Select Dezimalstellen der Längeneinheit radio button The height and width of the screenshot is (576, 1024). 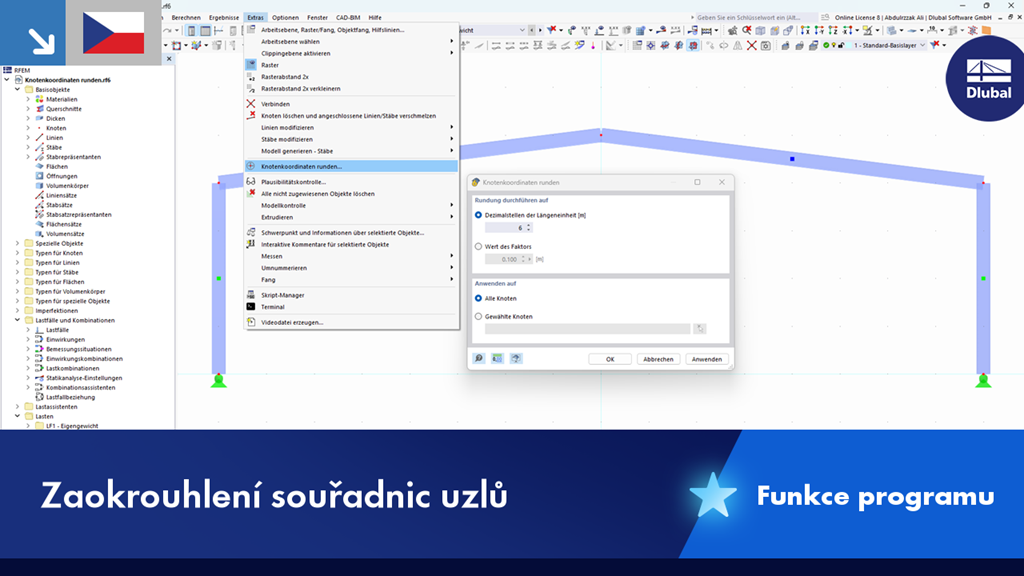(x=478, y=215)
